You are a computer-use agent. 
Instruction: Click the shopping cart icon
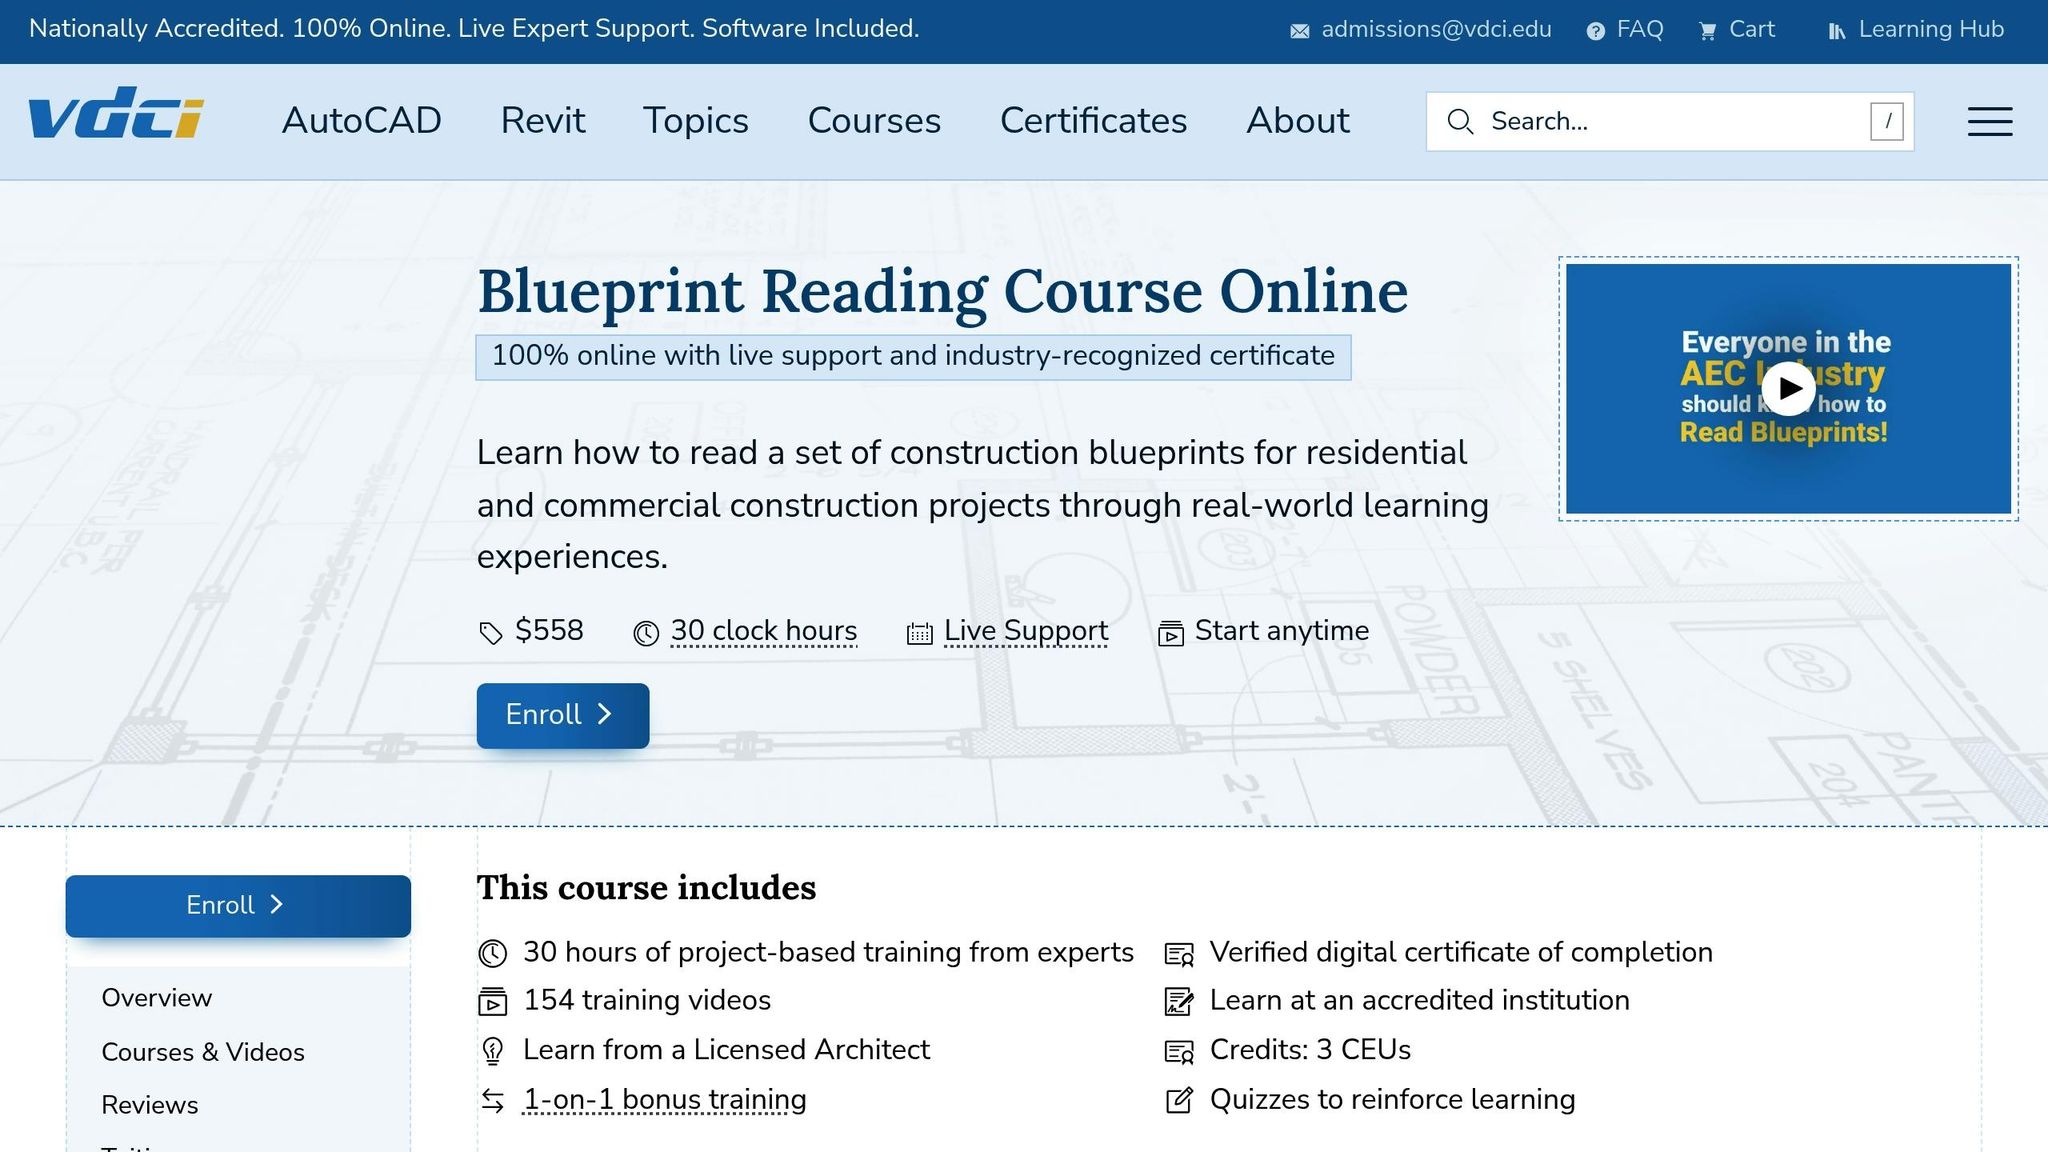1707,31
